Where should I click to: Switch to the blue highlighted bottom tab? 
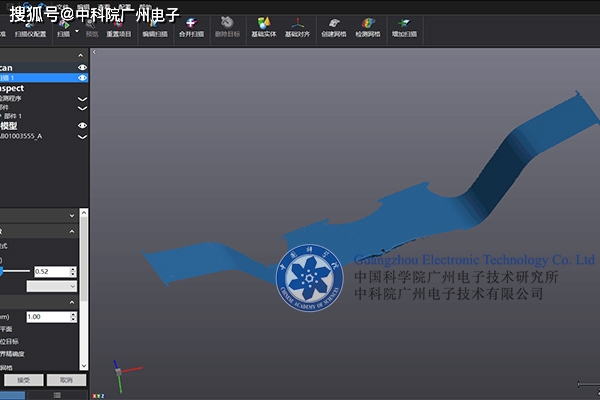click(12, 395)
